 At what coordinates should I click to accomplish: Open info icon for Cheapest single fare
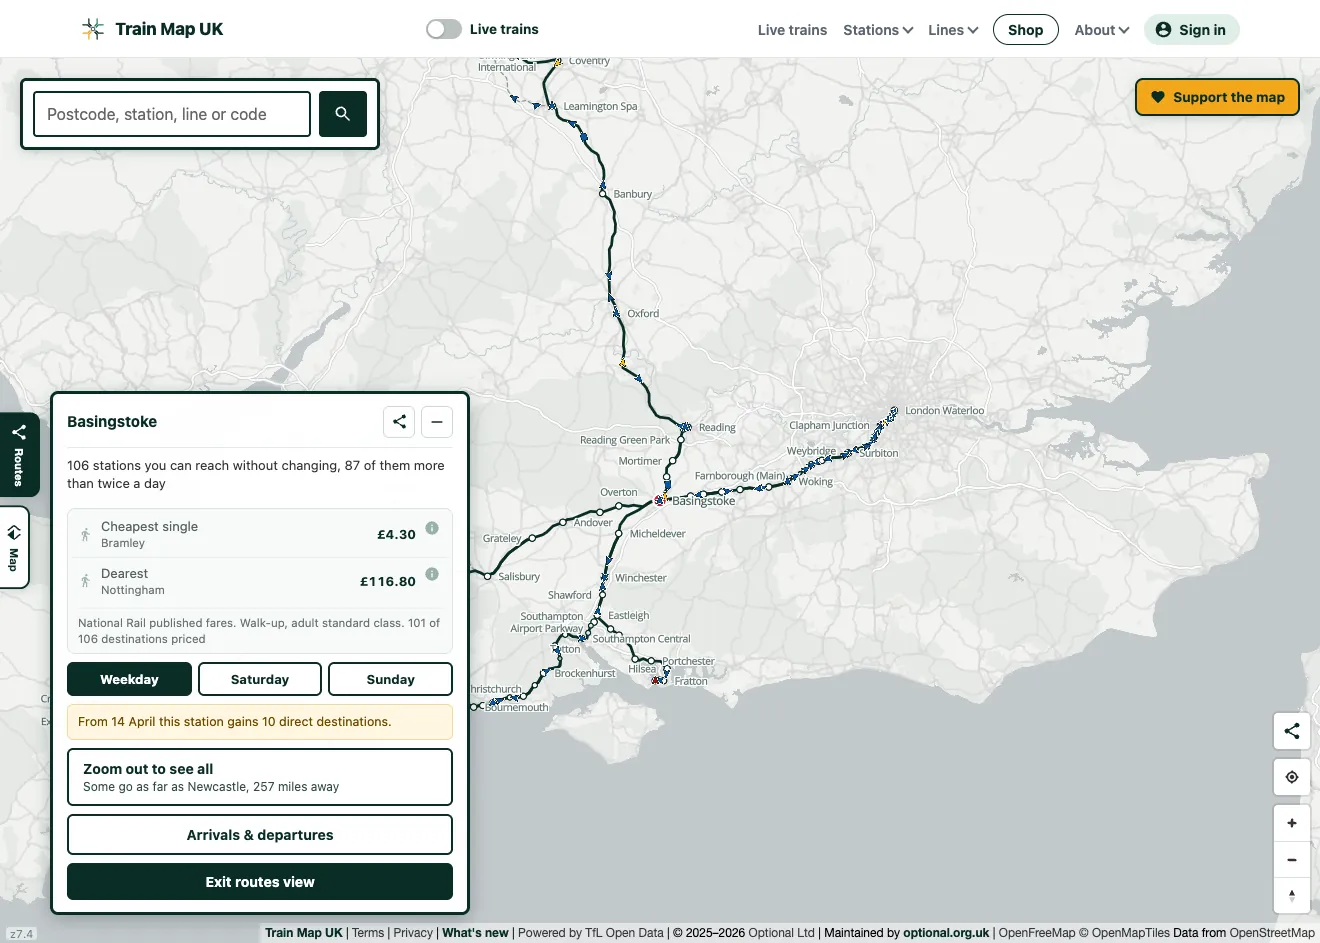(432, 528)
